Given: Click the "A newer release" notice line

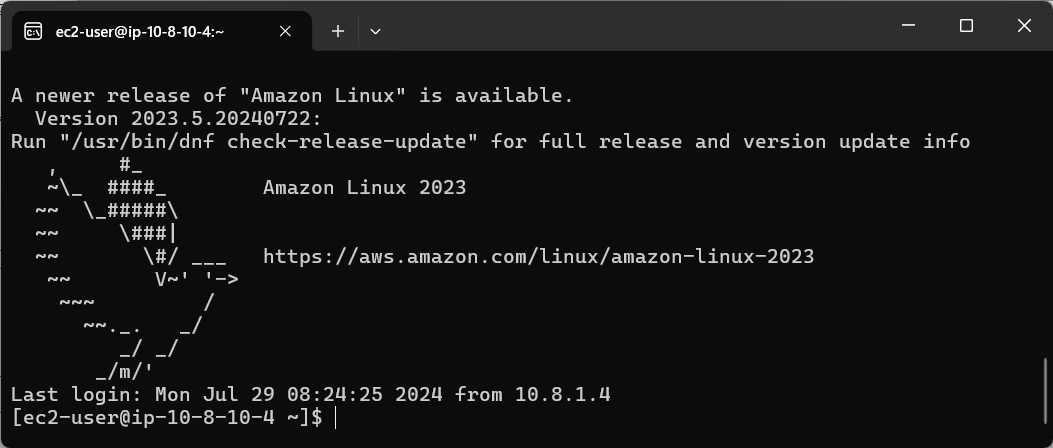Looking at the screenshot, I should [291, 95].
